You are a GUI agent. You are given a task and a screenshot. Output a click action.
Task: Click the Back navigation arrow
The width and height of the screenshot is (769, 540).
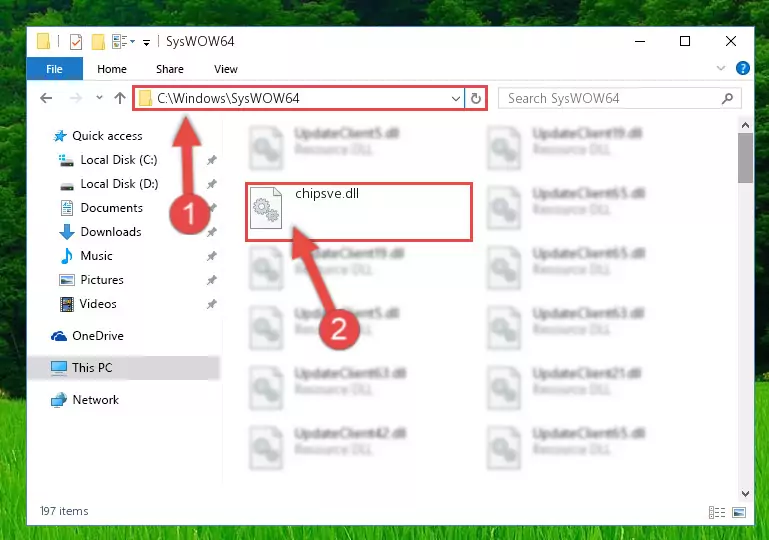pyautogui.click(x=46, y=98)
